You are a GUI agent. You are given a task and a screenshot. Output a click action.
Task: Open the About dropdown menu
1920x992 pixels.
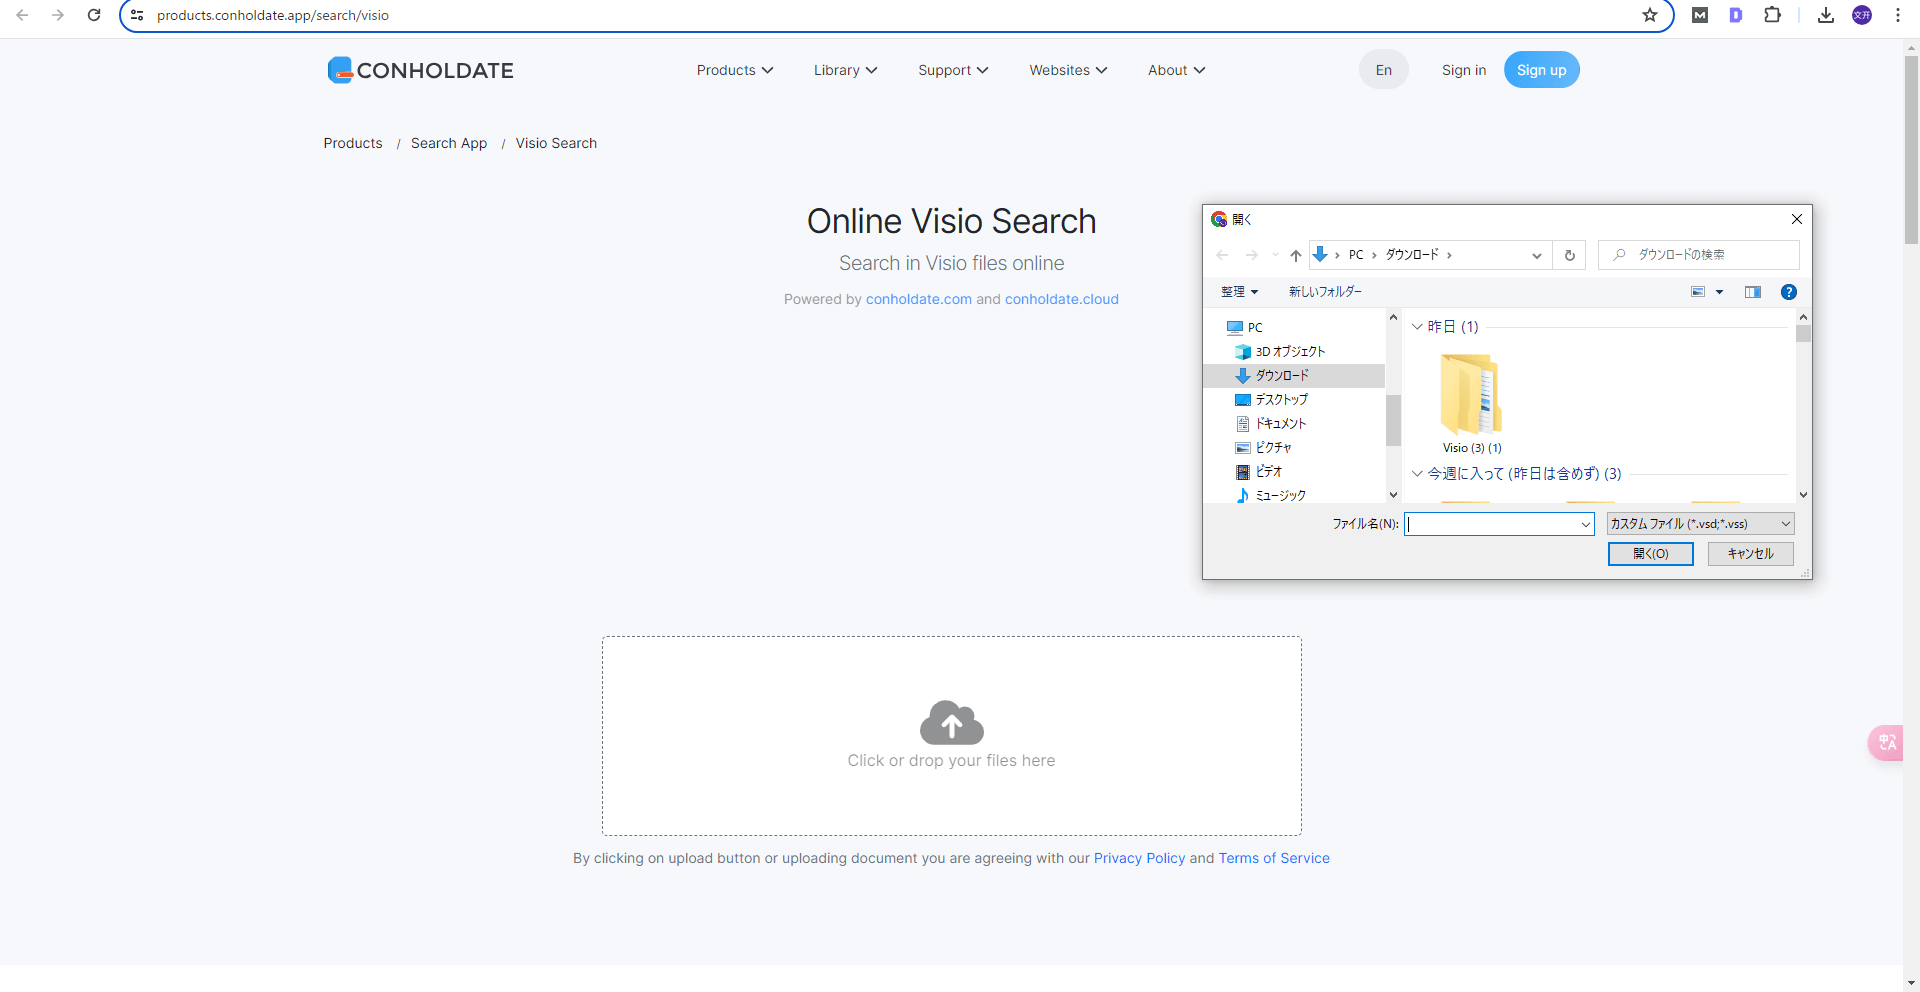(x=1176, y=70)
